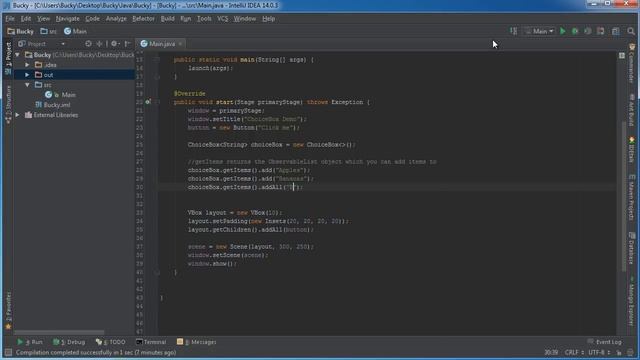Open Project panel gear settings
This screenshot has width=640, height=360.
click(x=115, y=44)
